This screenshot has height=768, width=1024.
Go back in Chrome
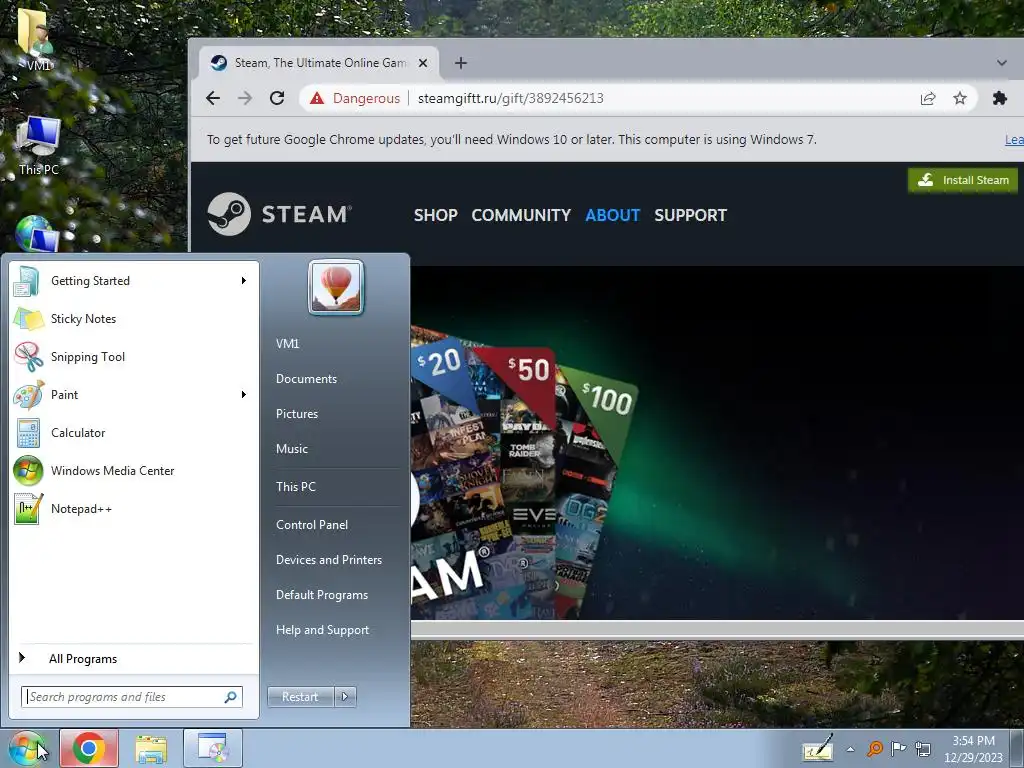tap(213, 98)
